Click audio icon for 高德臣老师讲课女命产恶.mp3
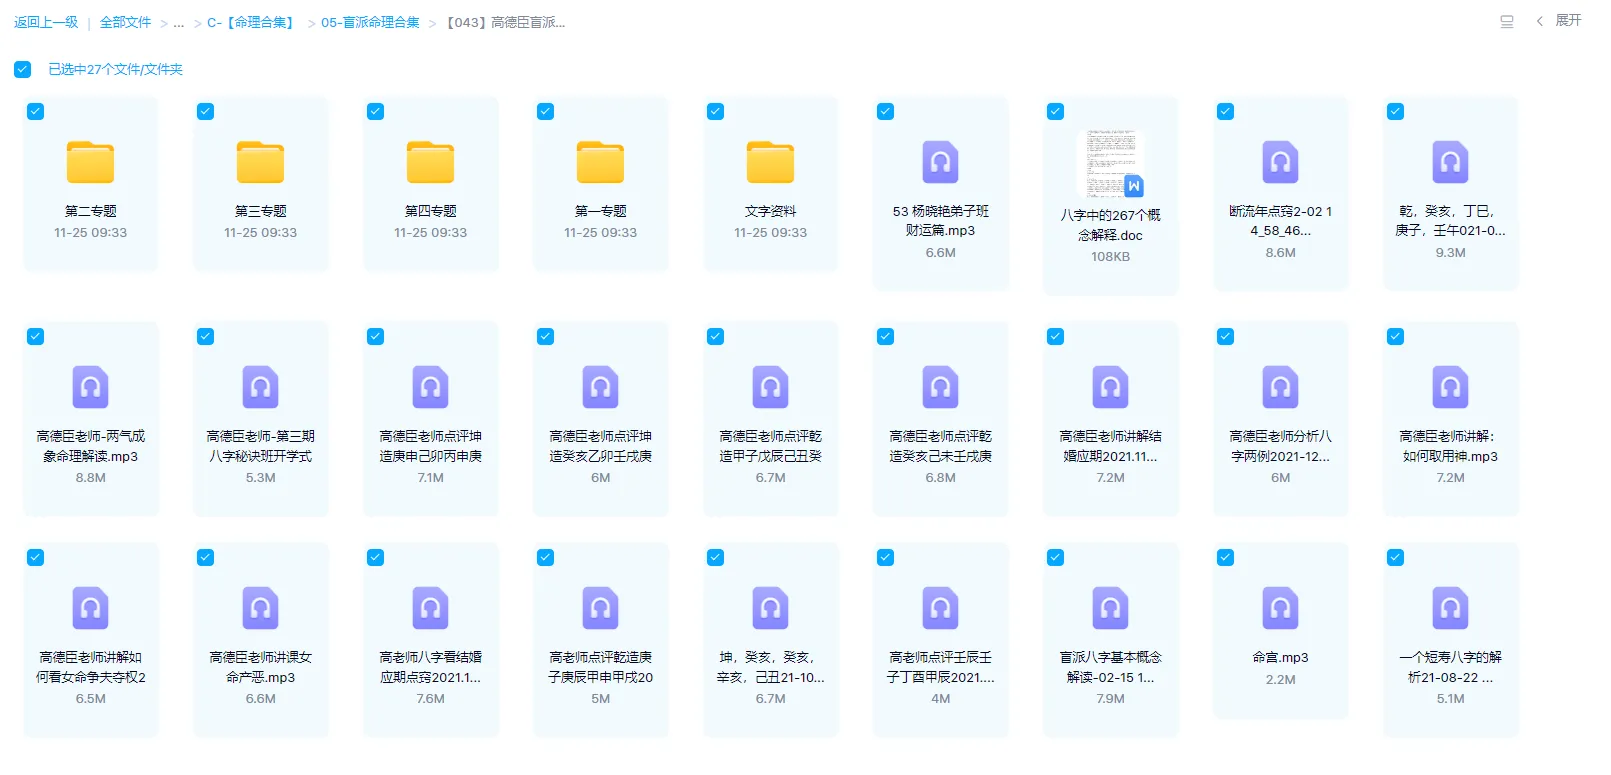 pos(261,608)
